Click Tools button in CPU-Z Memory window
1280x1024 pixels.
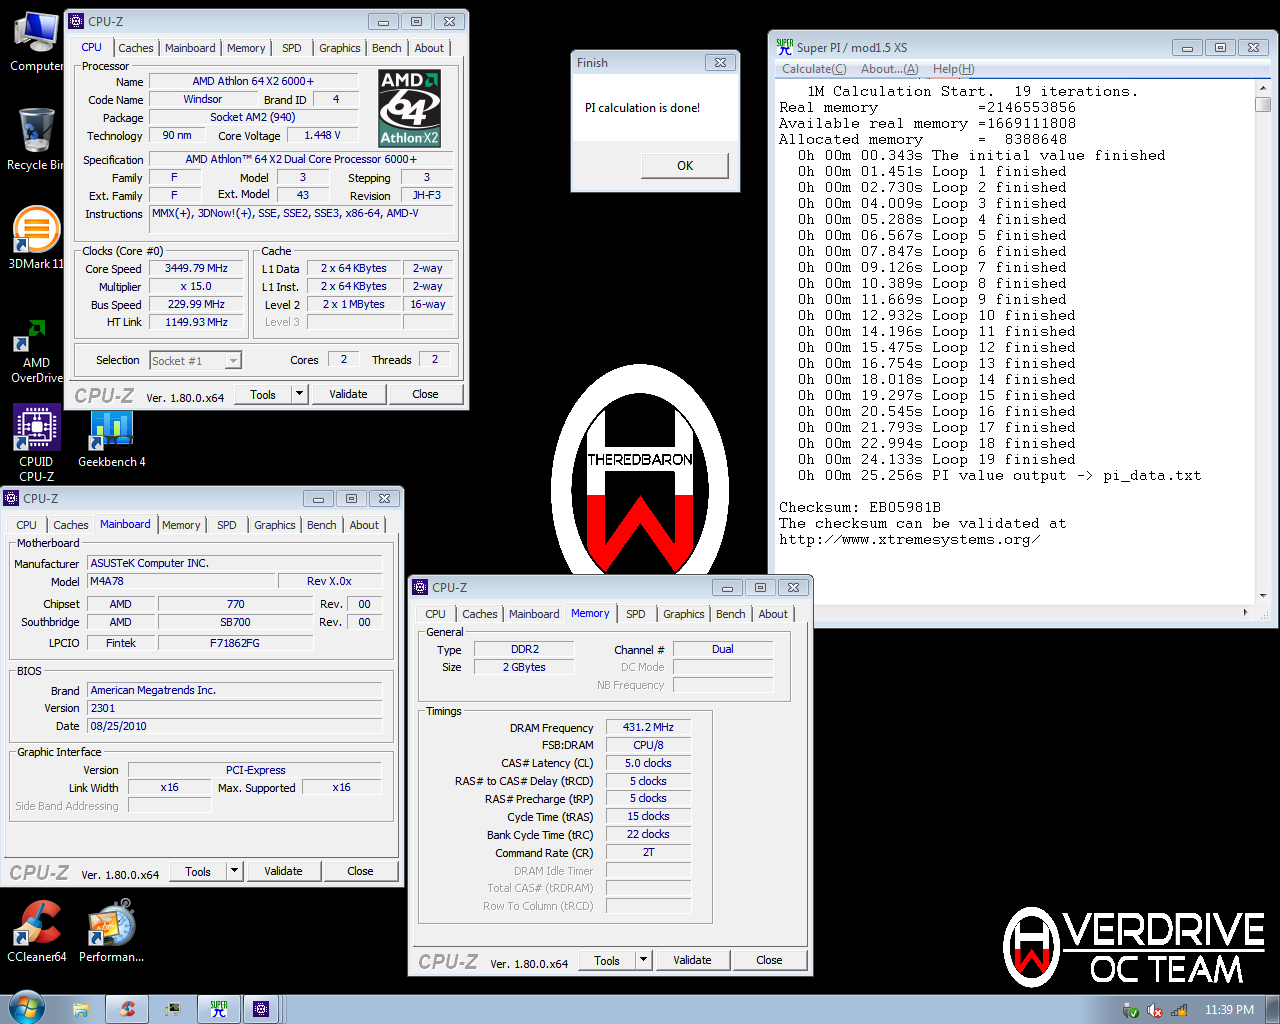coord(607,960)
